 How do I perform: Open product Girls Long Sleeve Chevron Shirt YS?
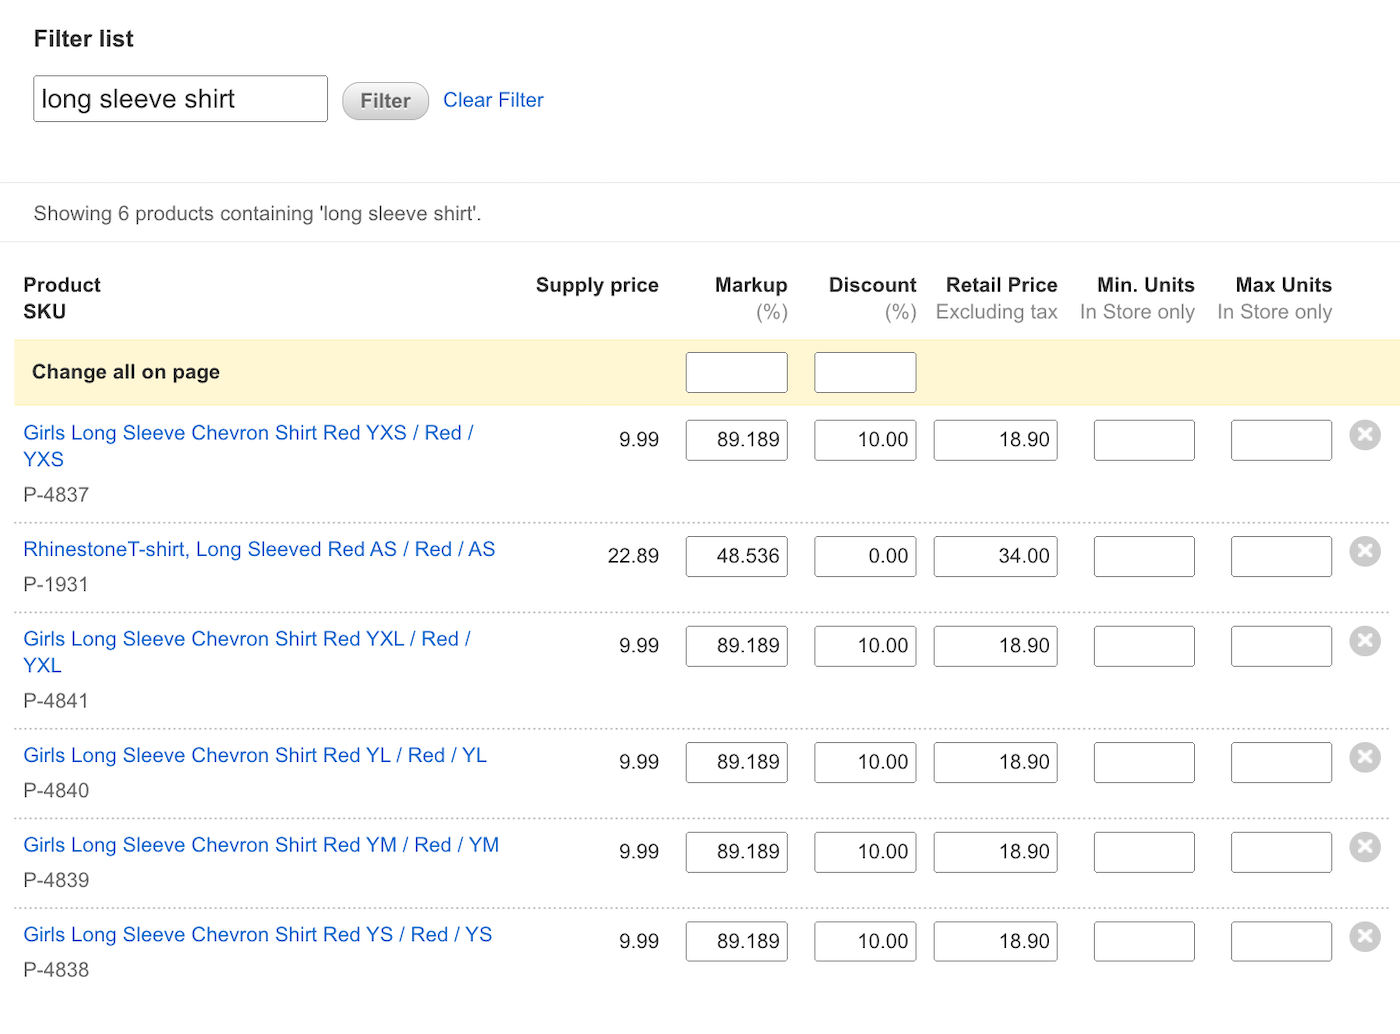click(x=257, y=934)
